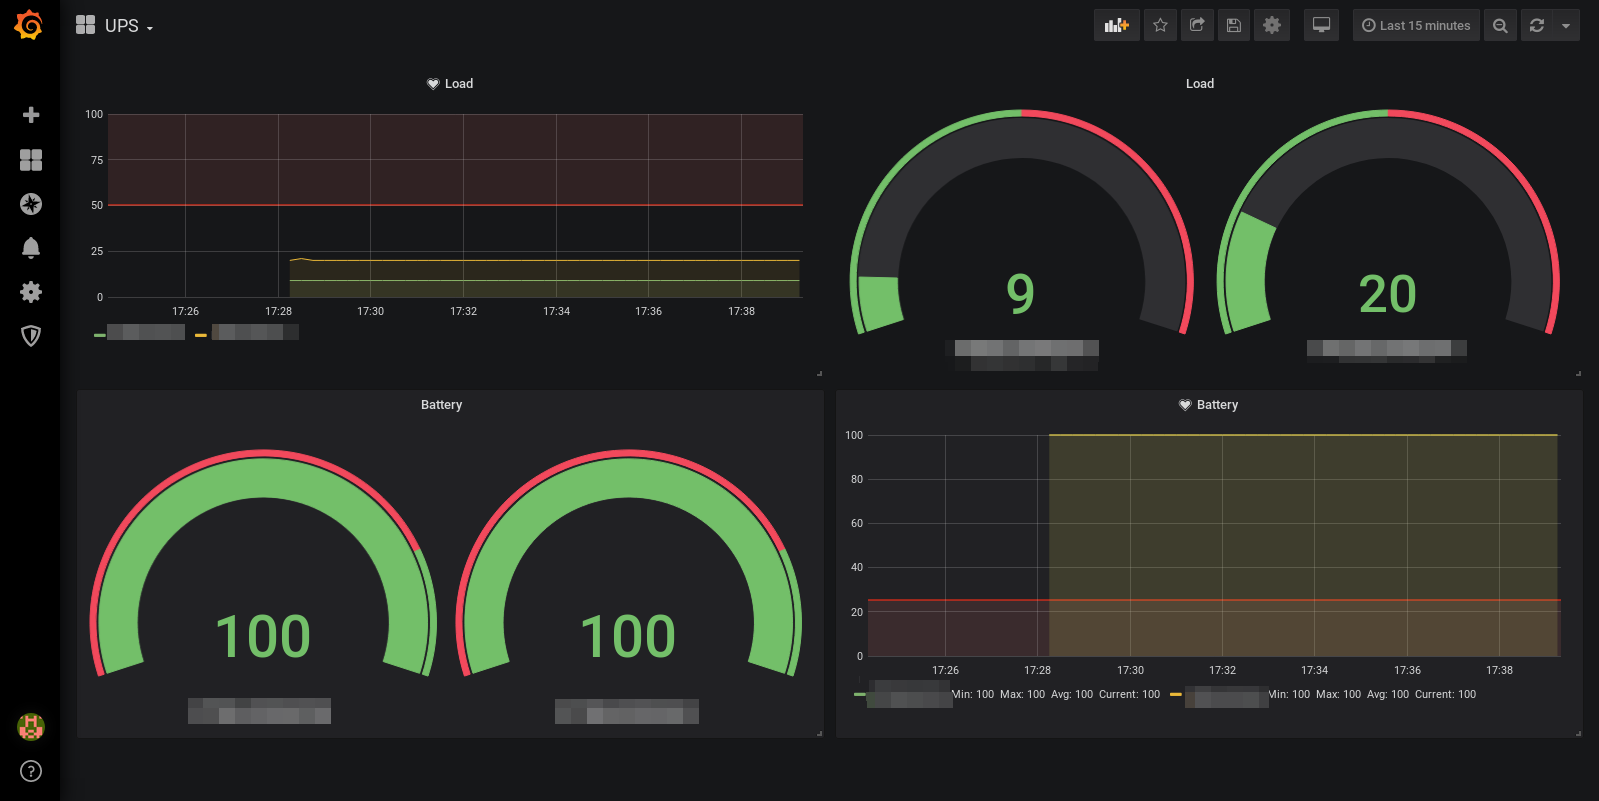Click the 50 threshold line on Load graph

pos(455,205)
